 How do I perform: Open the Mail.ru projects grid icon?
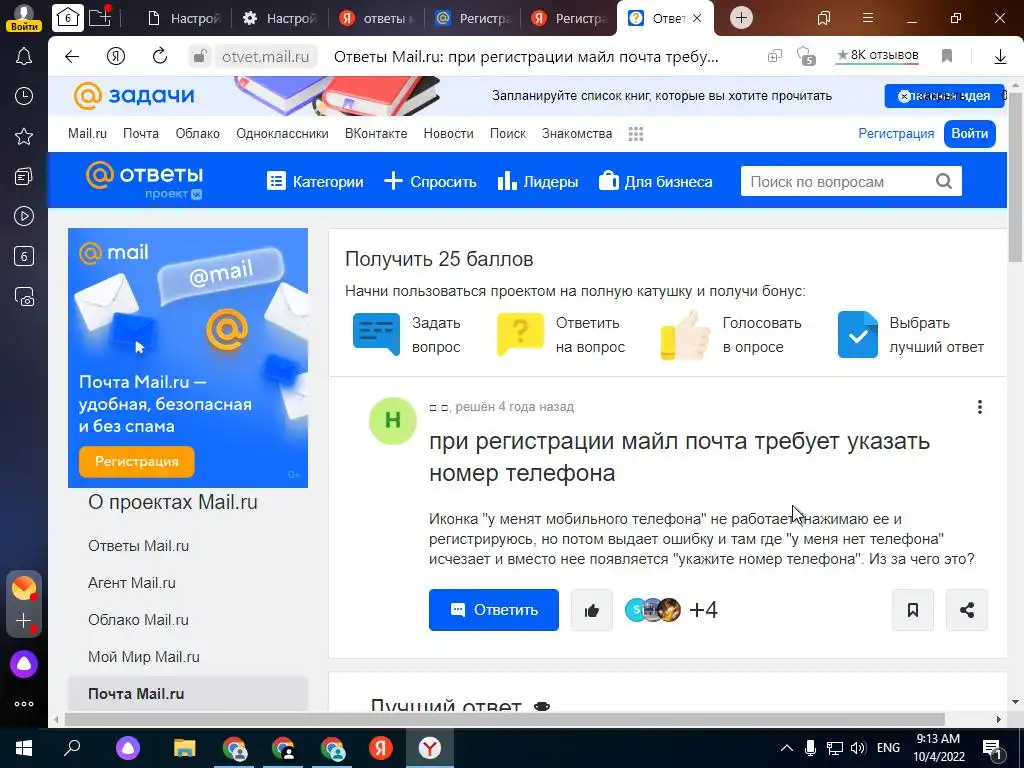635,134
